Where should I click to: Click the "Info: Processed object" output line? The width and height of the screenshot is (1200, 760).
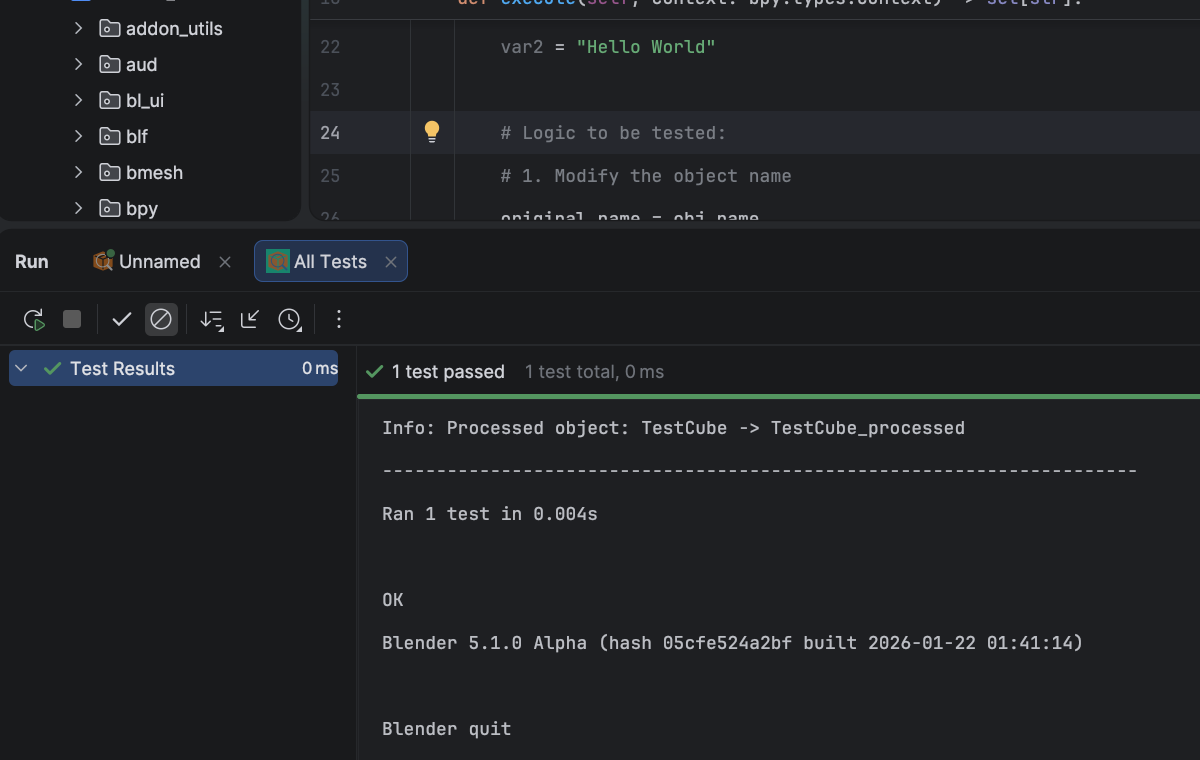tap(673, 428)
